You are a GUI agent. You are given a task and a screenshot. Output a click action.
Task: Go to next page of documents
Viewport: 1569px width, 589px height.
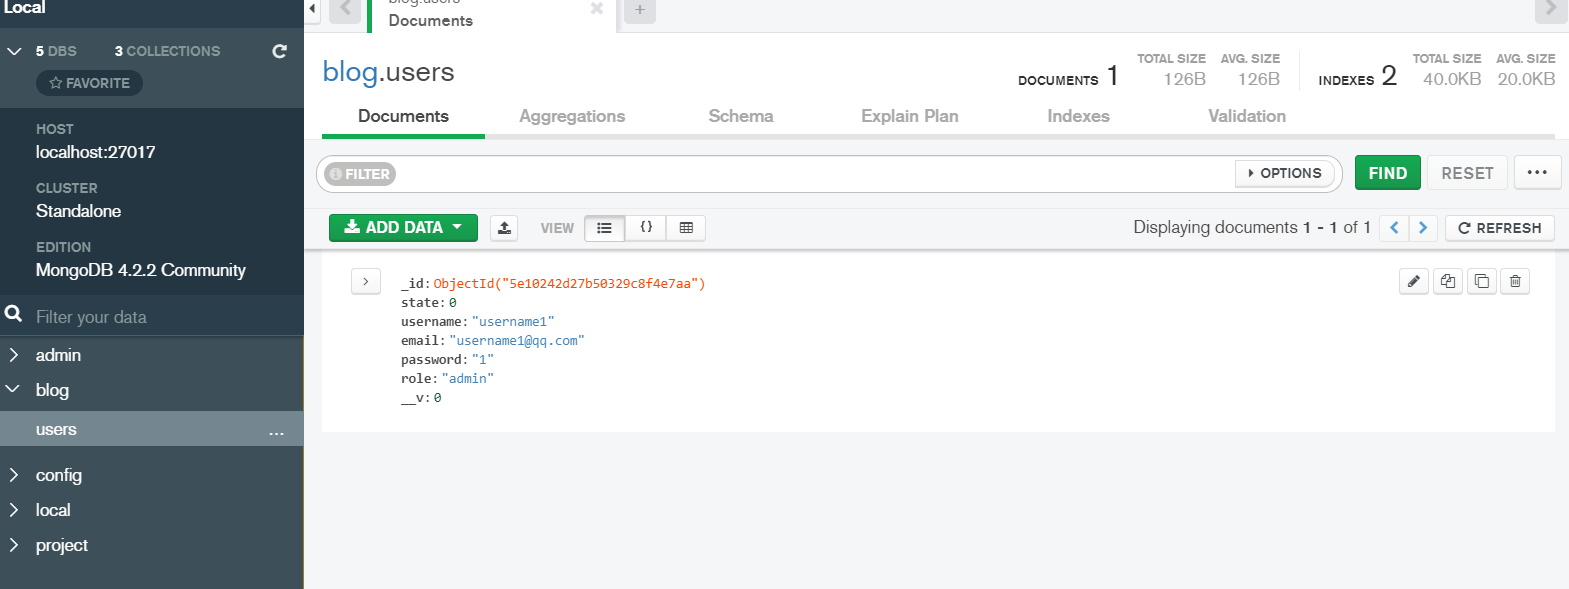pyautogui.click(x=1423, y=228)
